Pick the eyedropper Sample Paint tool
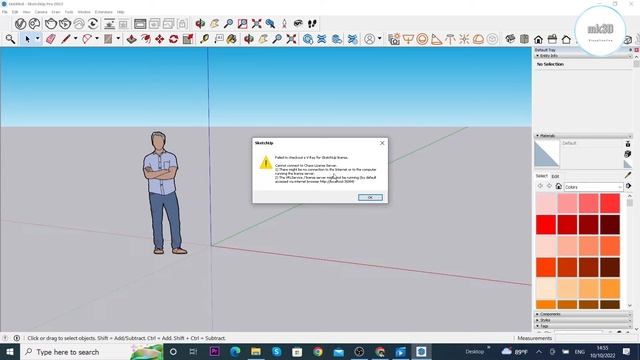Viewport: 640px width, 360px height. [628, 175]
